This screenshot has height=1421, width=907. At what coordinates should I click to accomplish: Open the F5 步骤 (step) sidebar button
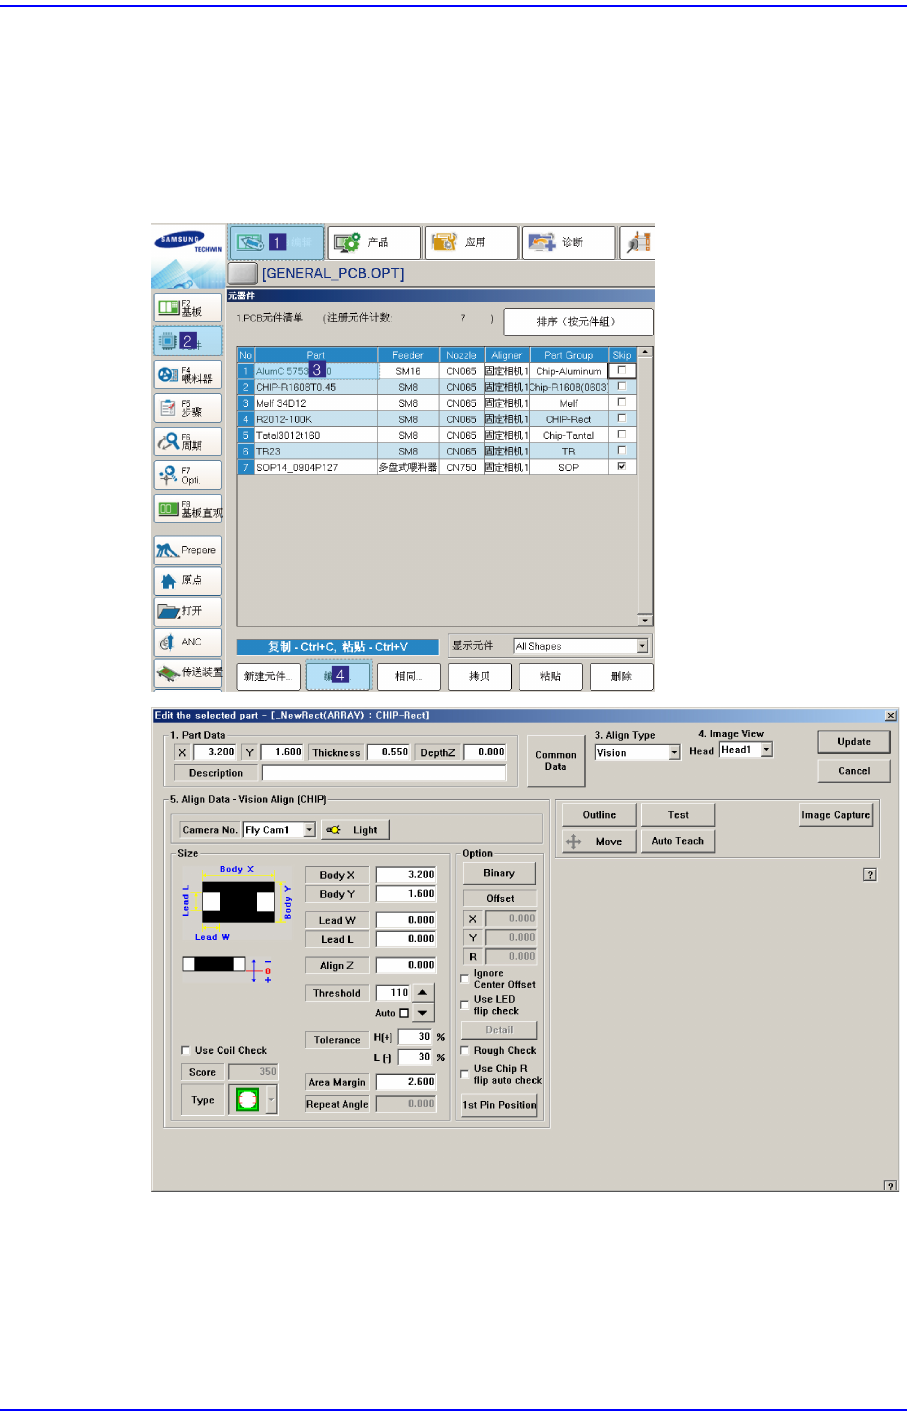coord(187,408)
